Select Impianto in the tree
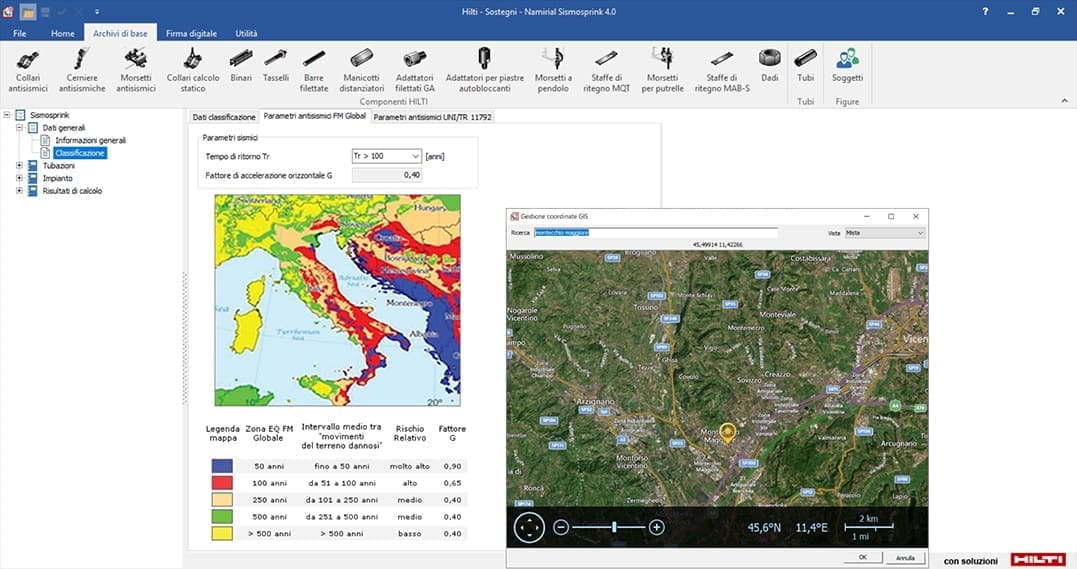Image resolution: width=1077 pixels, height=569 pixels. pos(58,178)
